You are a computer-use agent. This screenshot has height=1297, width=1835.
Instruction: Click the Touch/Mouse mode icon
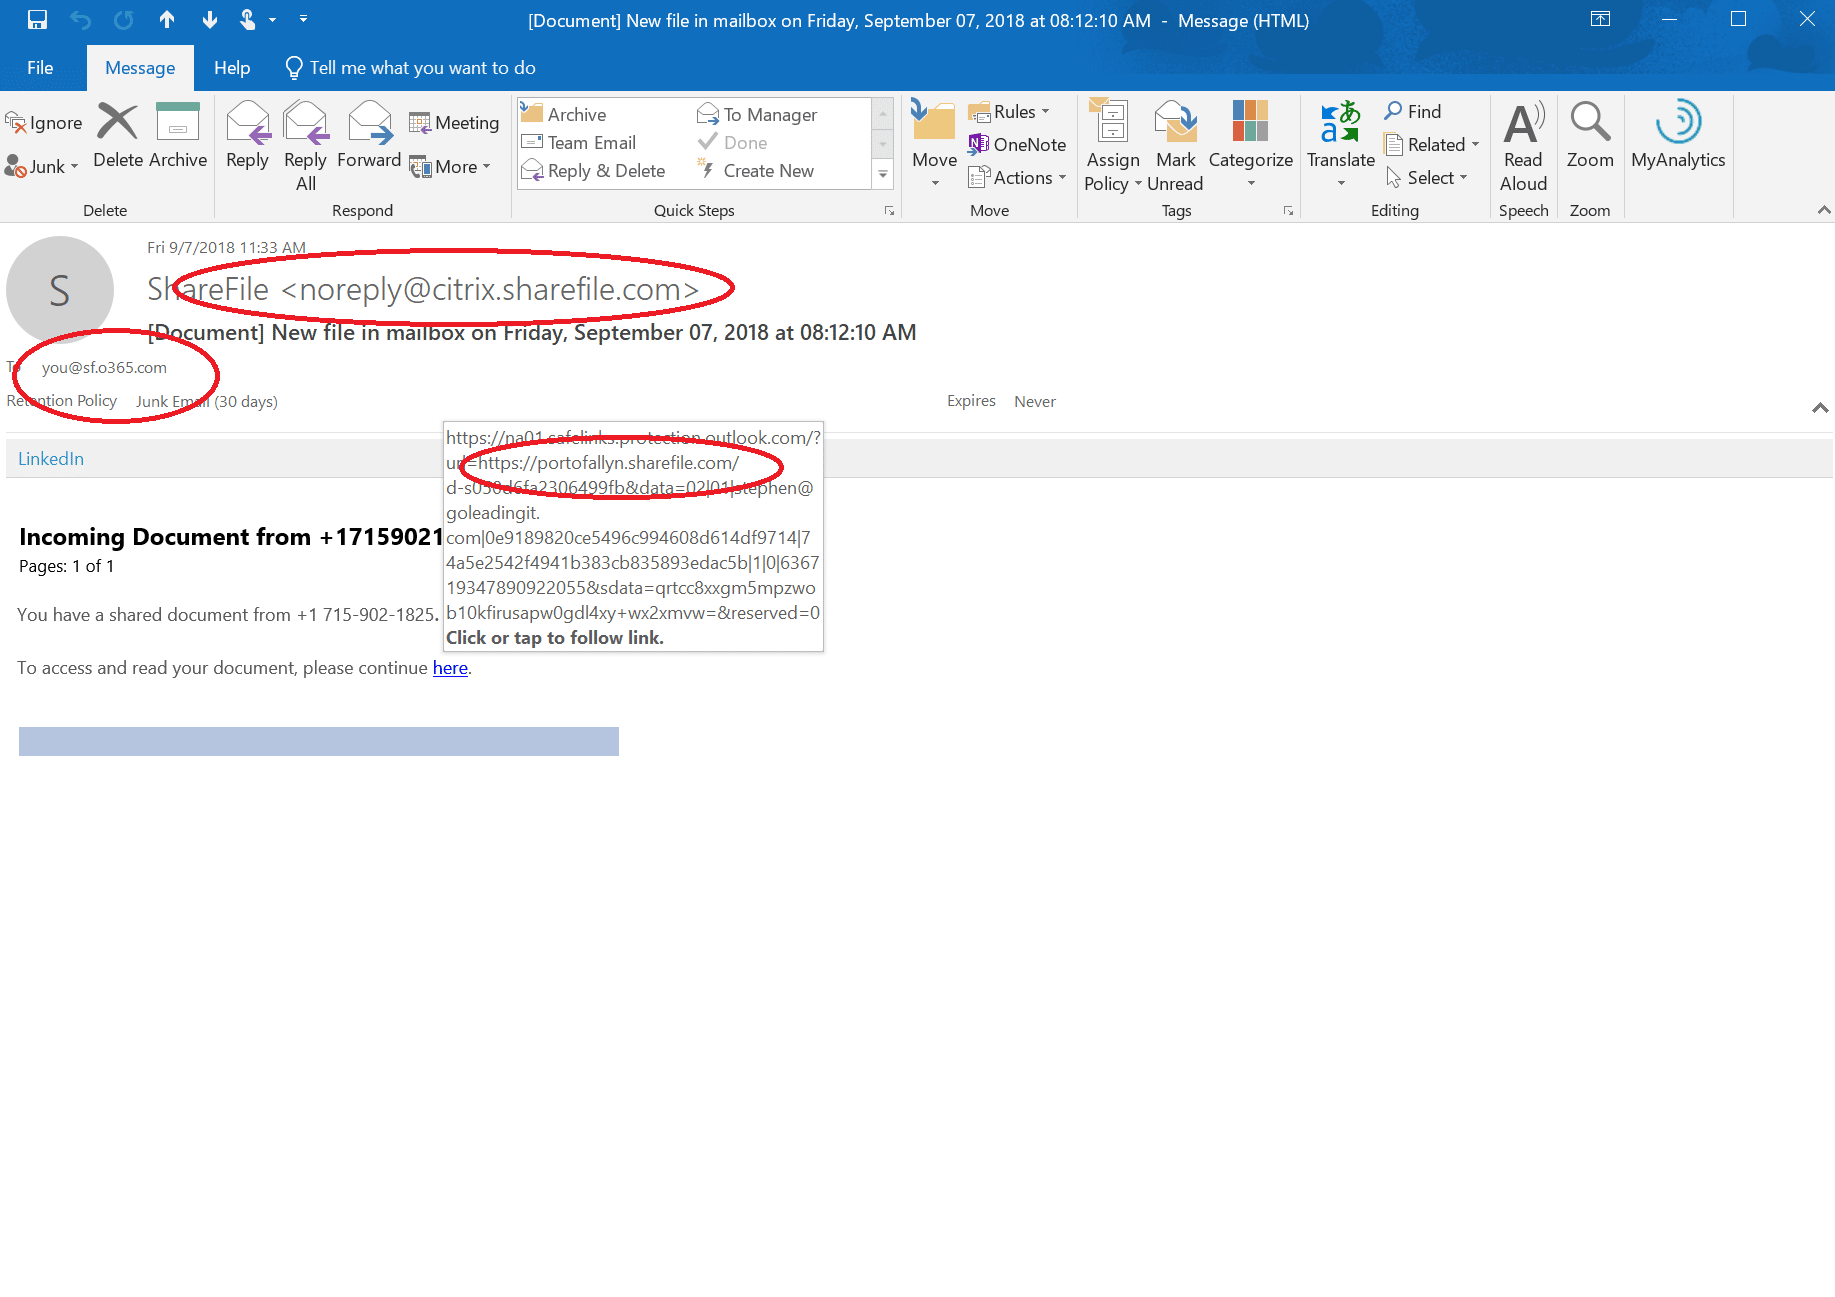(x=247, y=20)
